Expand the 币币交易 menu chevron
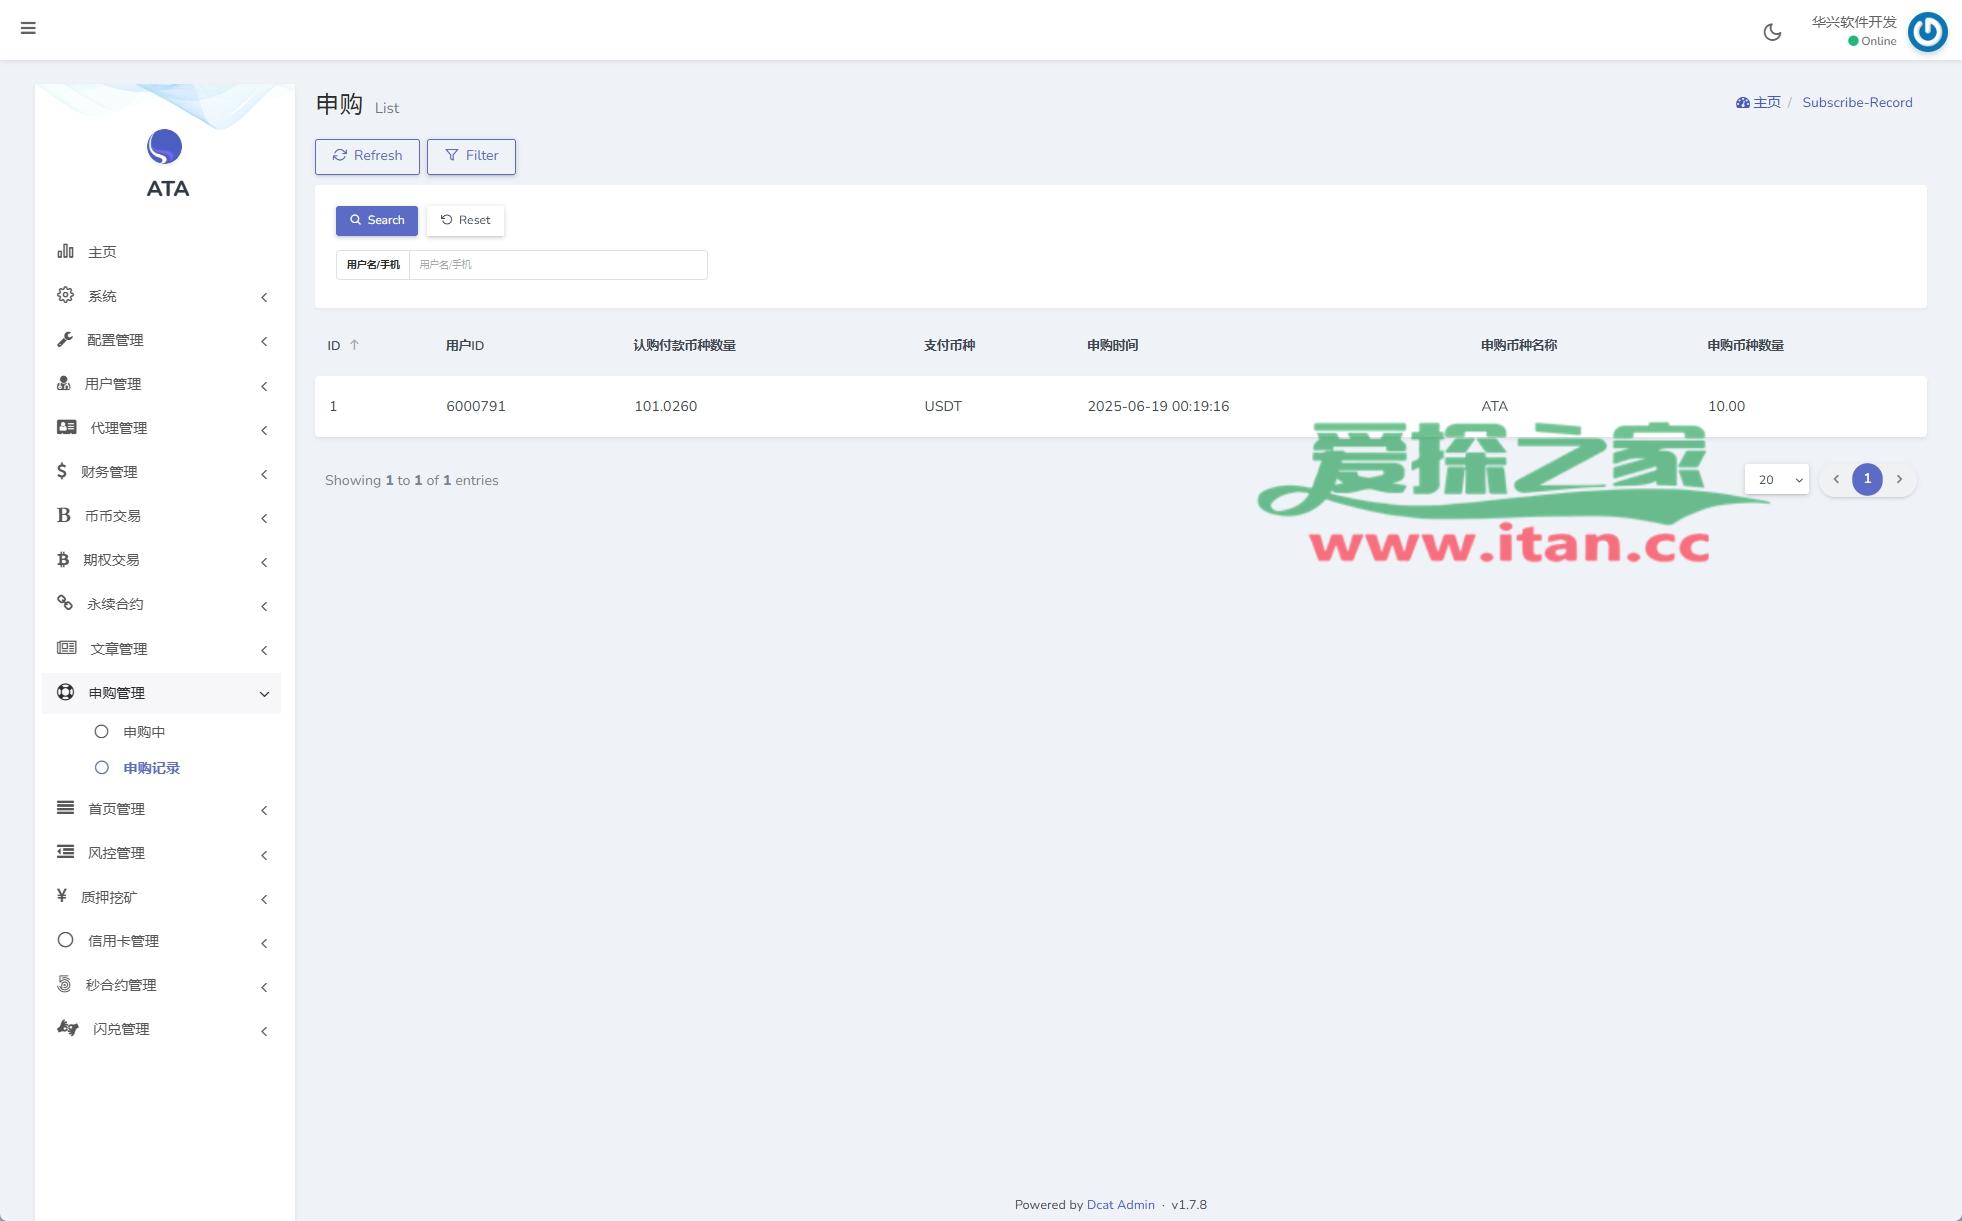The width and height of the screenshot is (1962, 1221). click(x=264, y=518)
